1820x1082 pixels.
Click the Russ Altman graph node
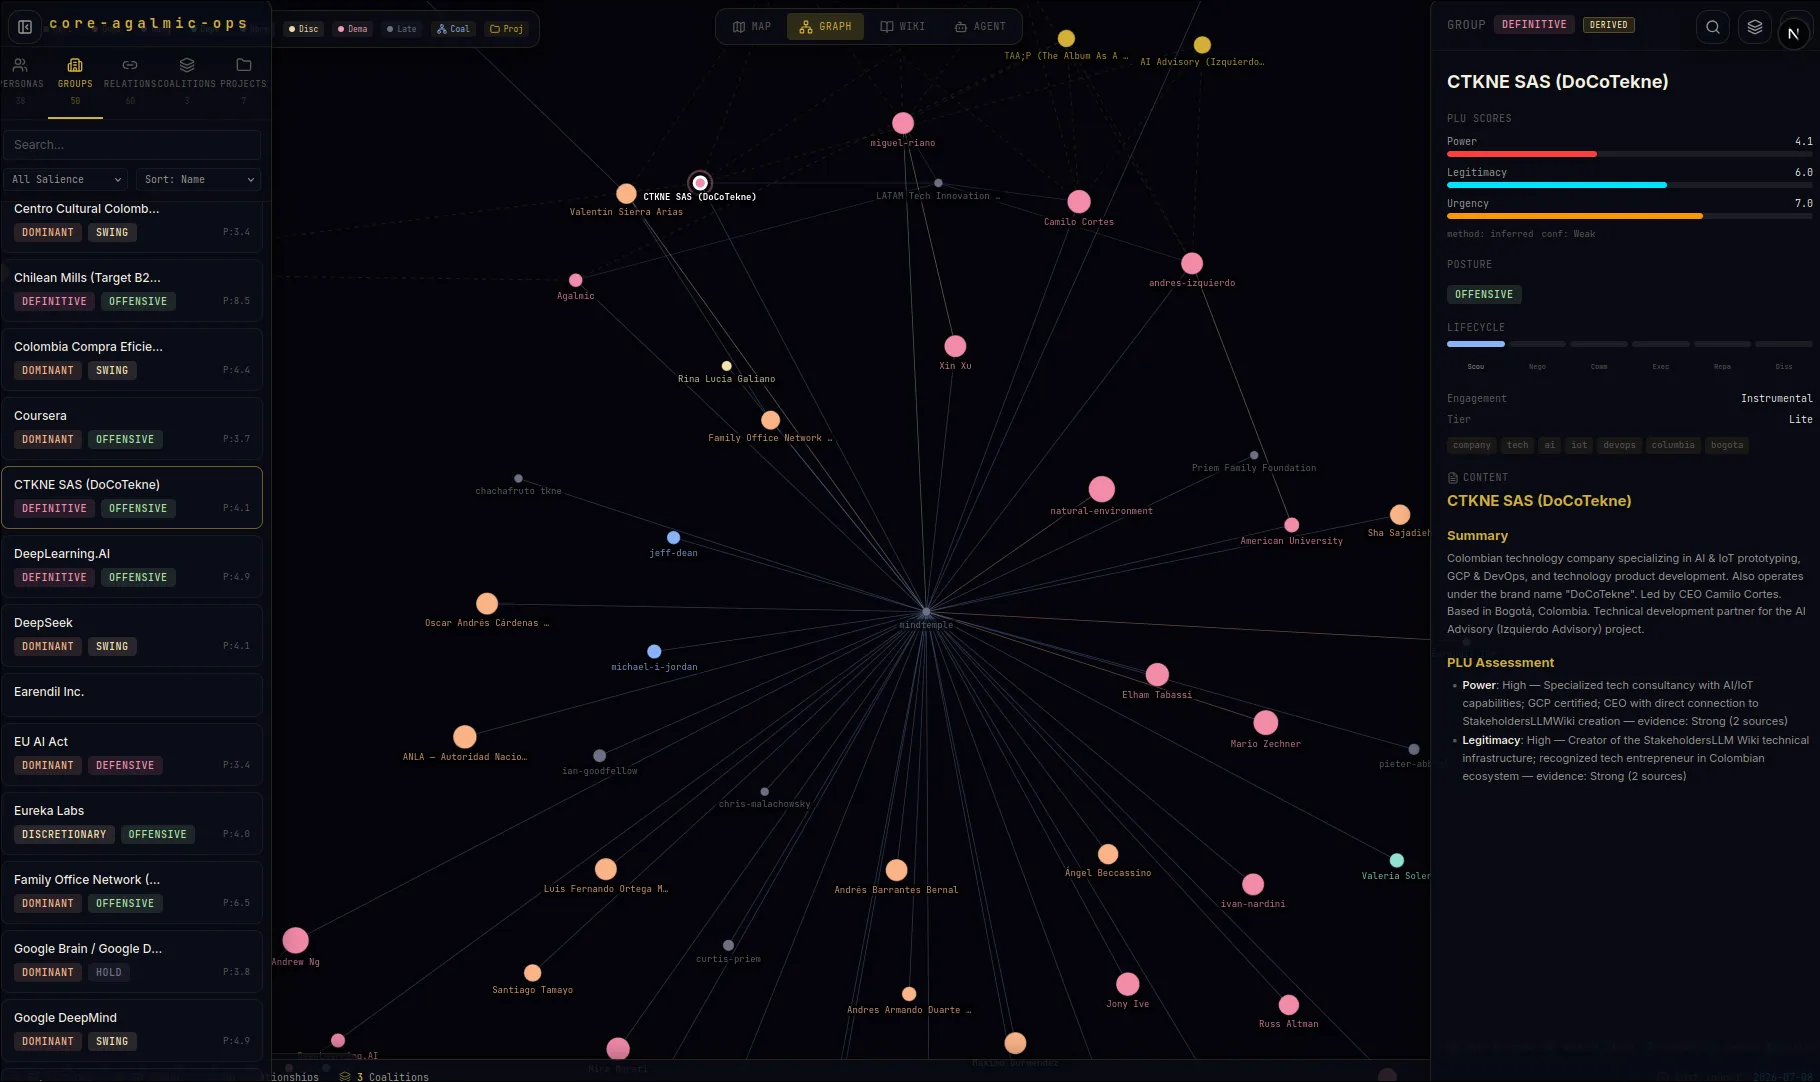pyautogui.click(x=1289, y=1004)
